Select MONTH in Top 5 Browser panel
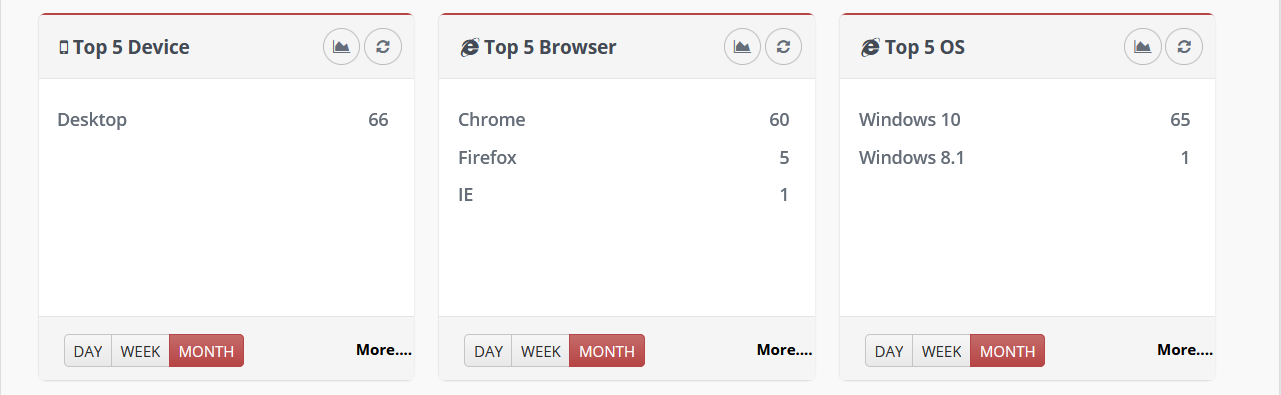Viewport: 1281px width, 395px height. 607,351
